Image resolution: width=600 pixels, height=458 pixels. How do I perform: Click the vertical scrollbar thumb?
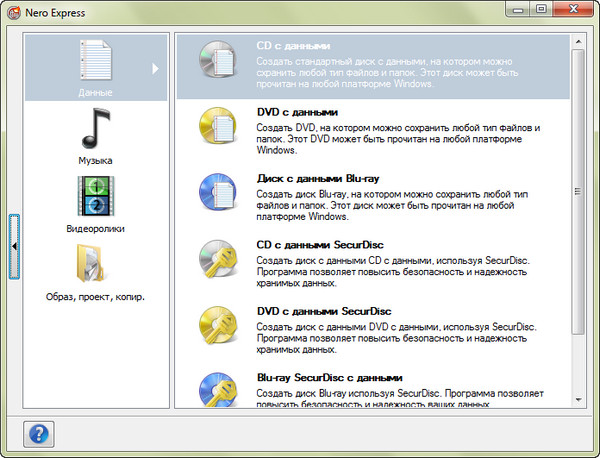tap(579, 190)
